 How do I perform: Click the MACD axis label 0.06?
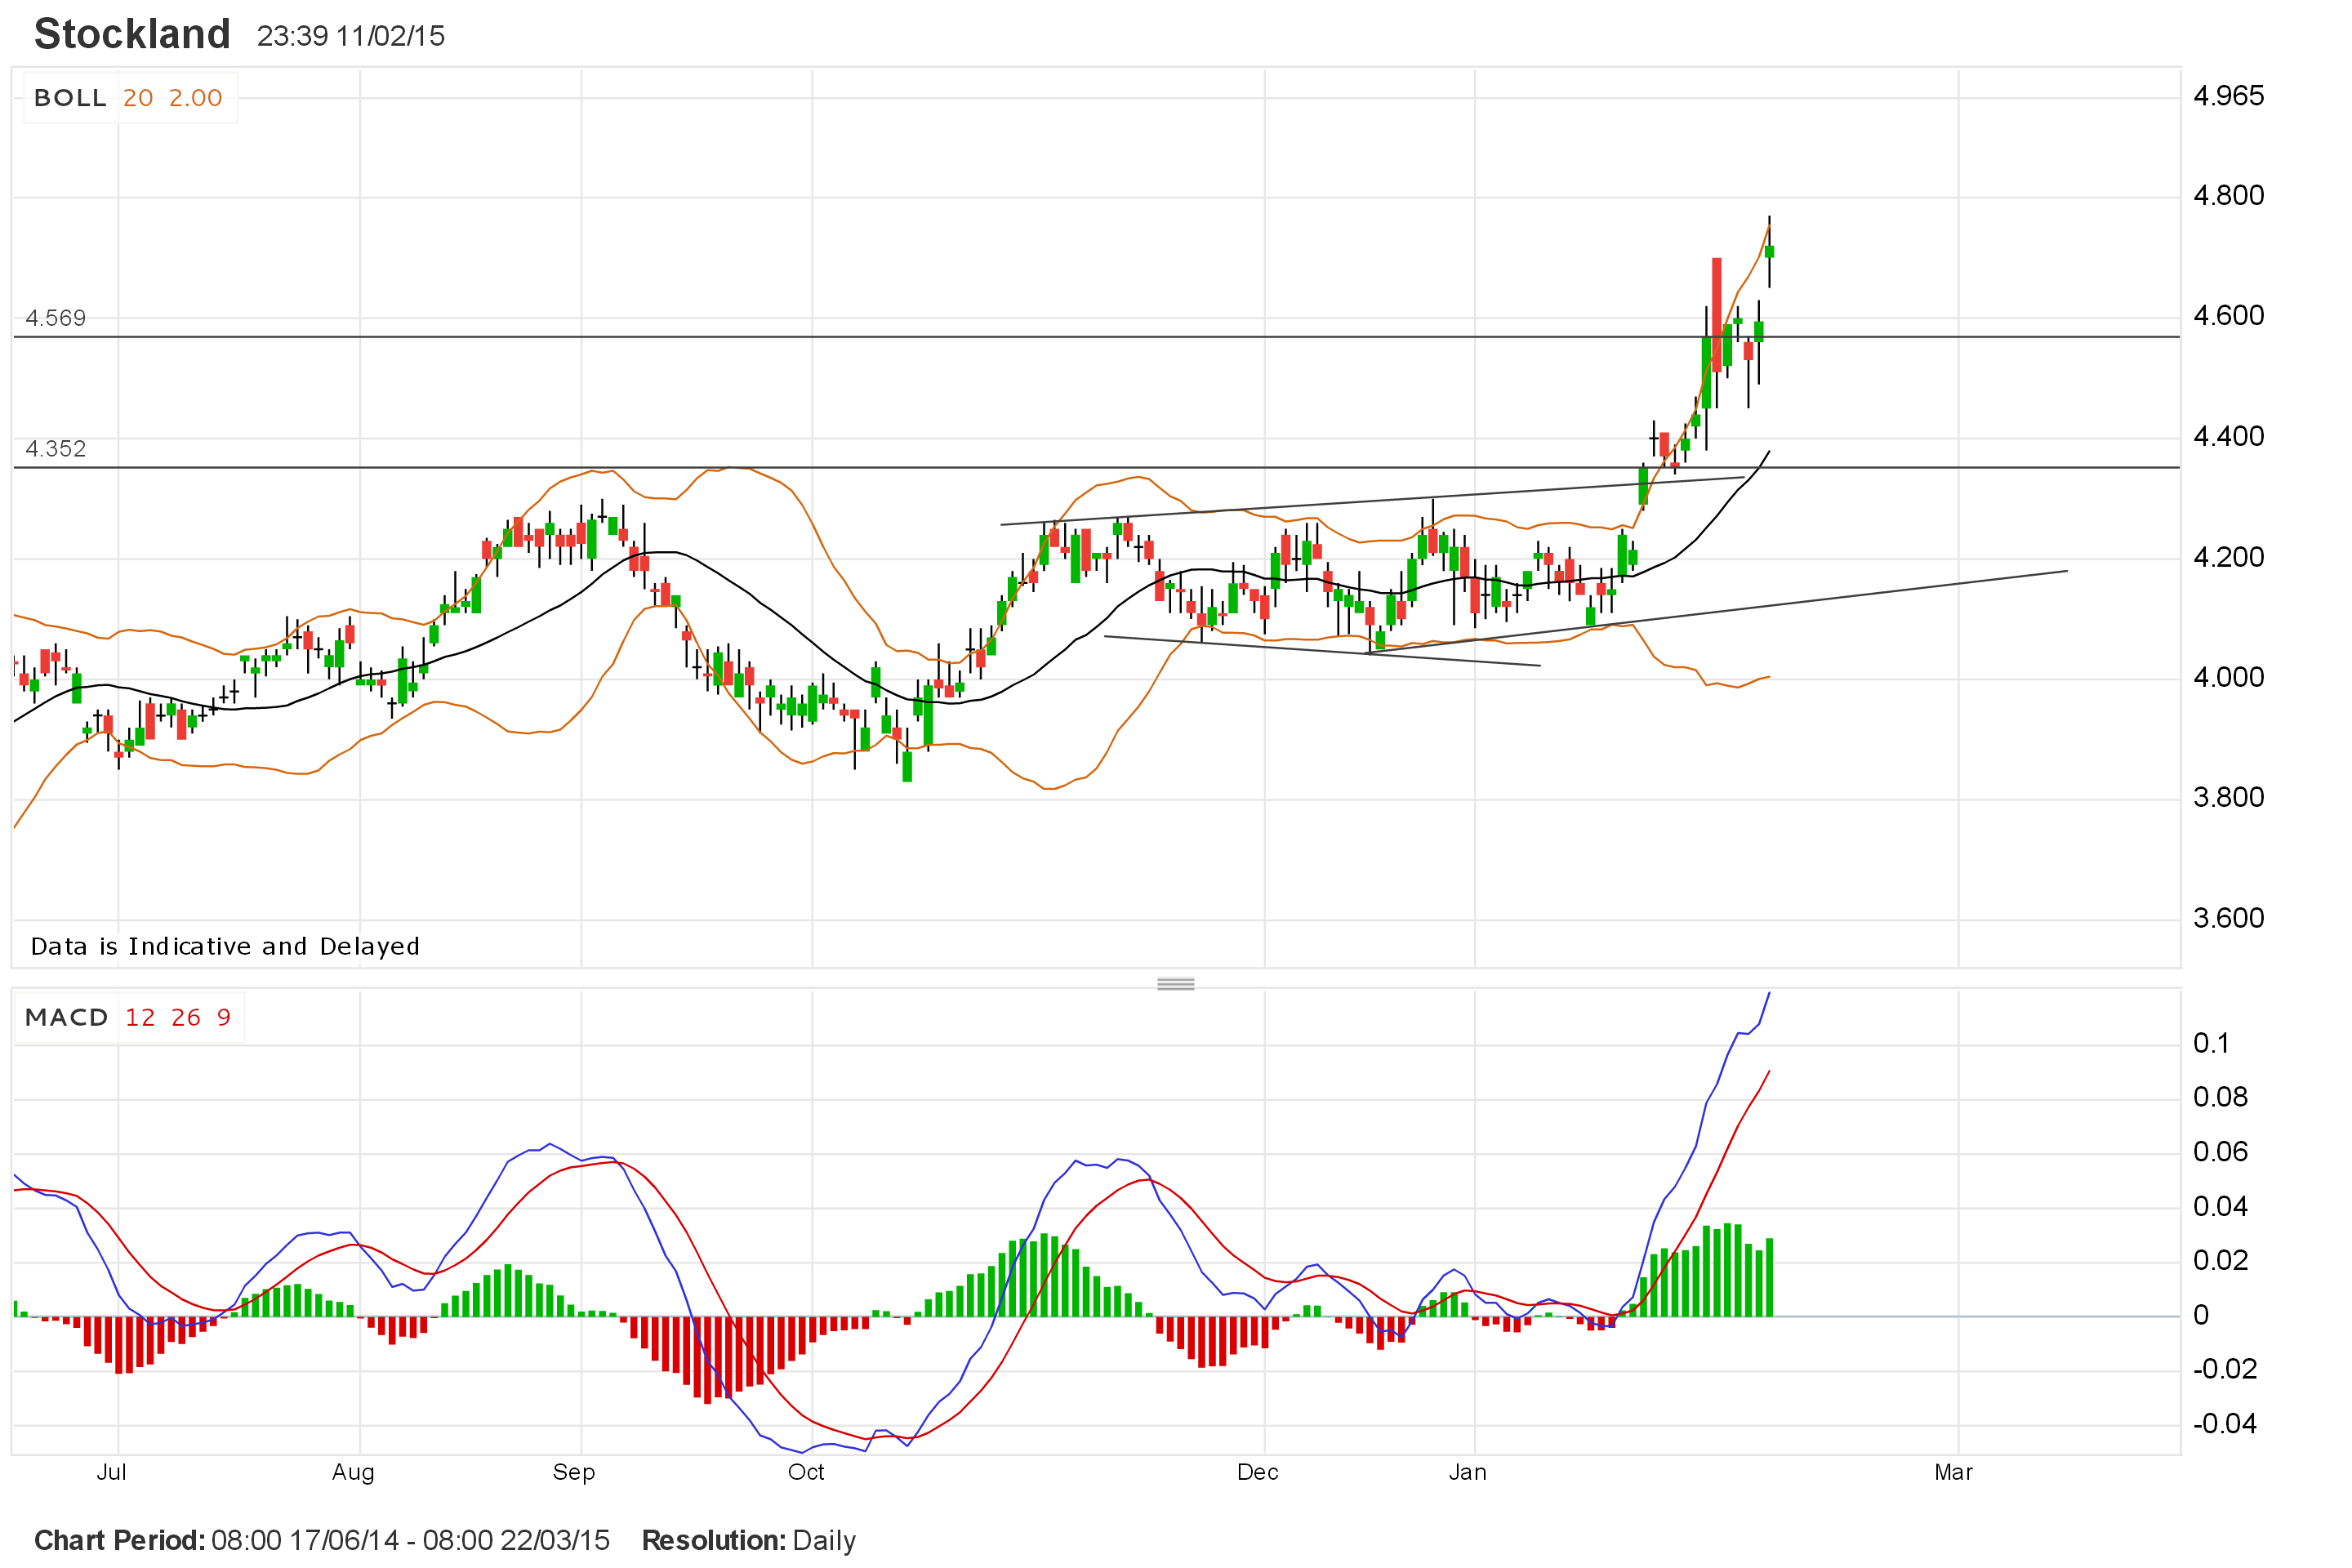[x=2220, y=1152]
